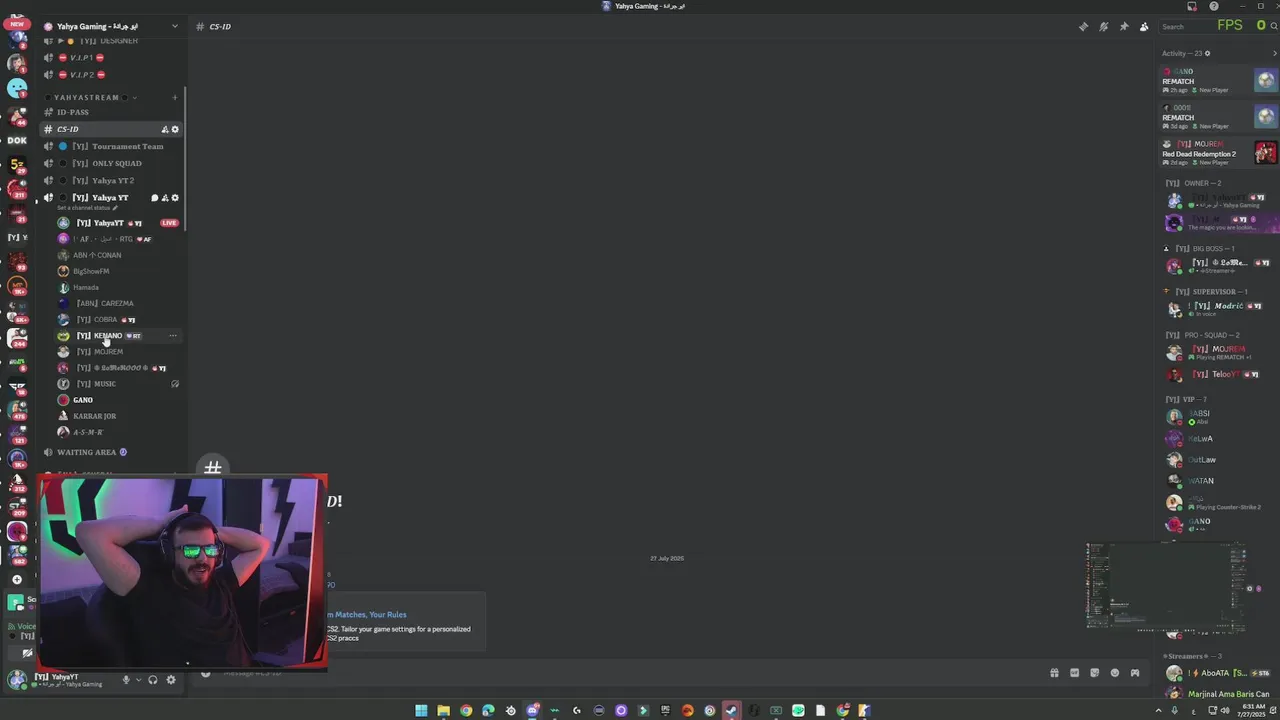Toggle the member list icon
The height and width of the screenshot is (720, 1280).
(1144, 27)
